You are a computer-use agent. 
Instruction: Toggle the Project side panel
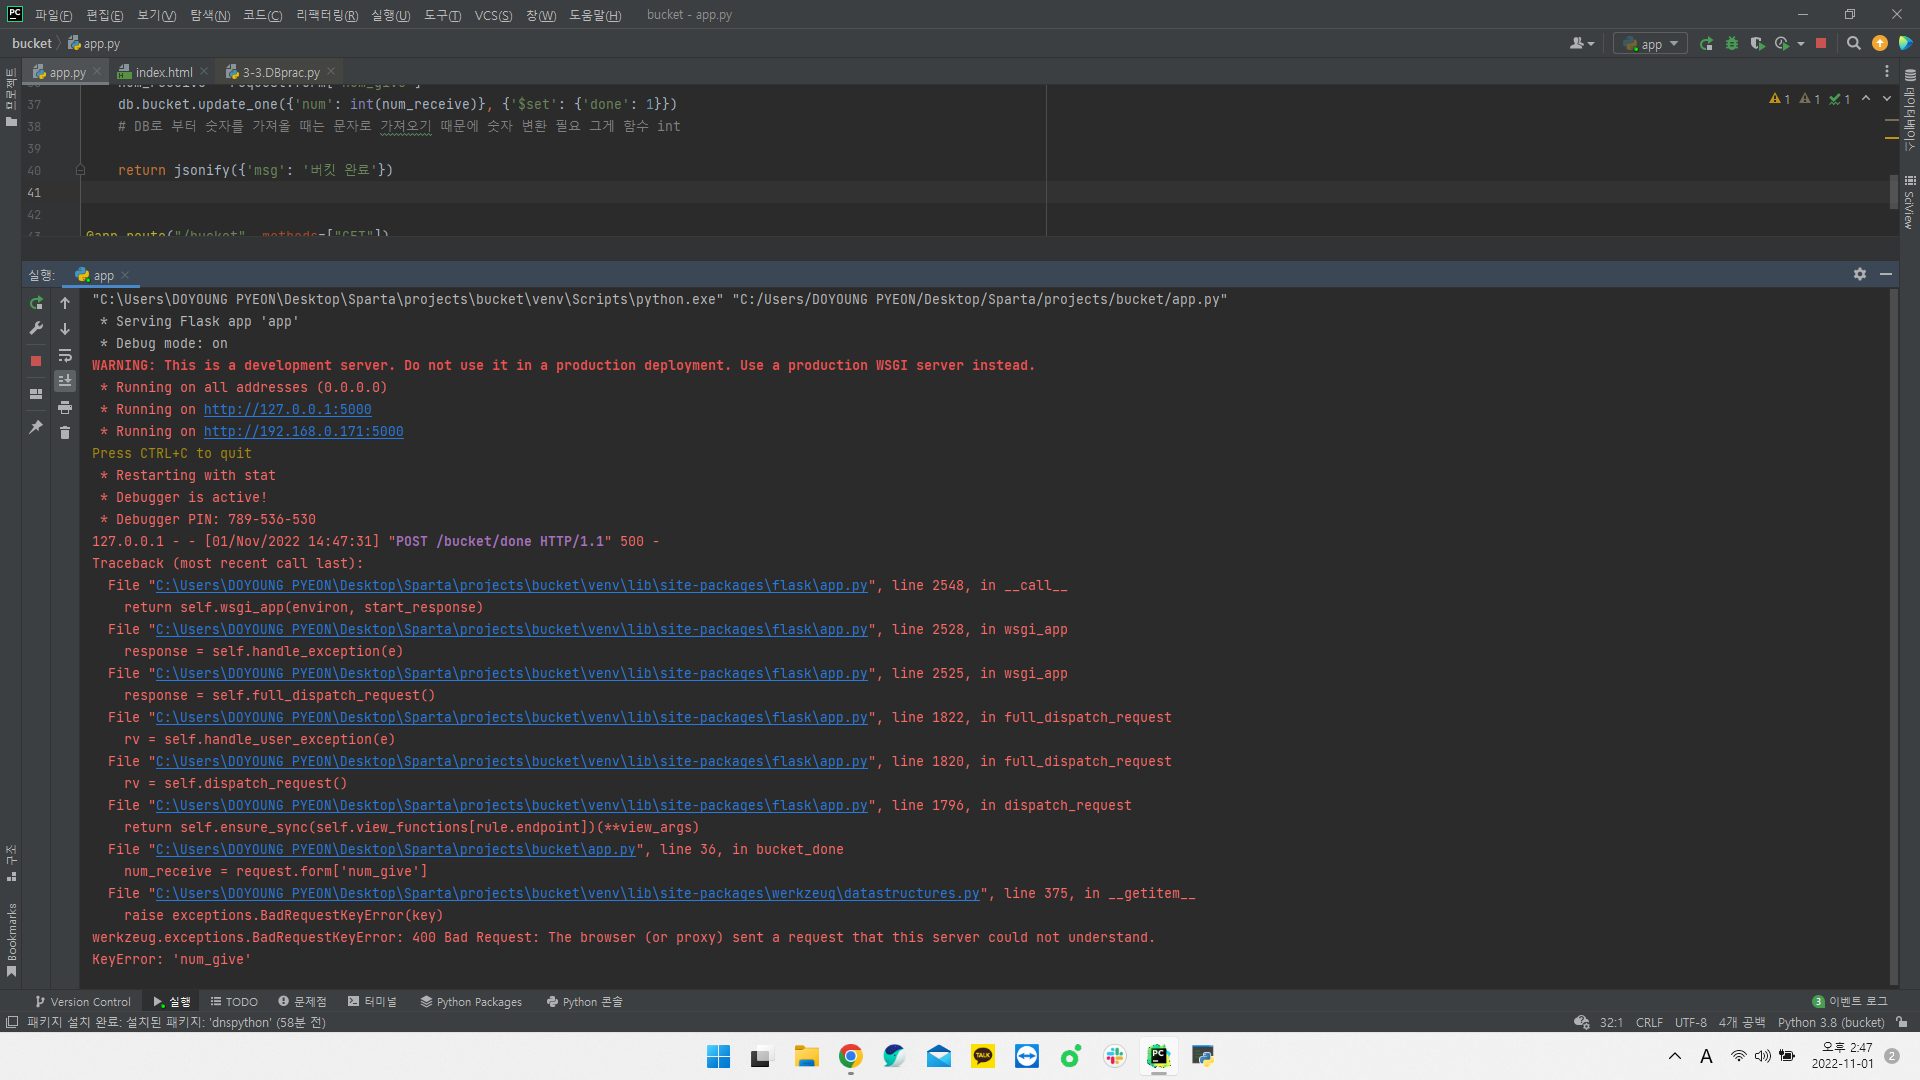coord(11,97)
